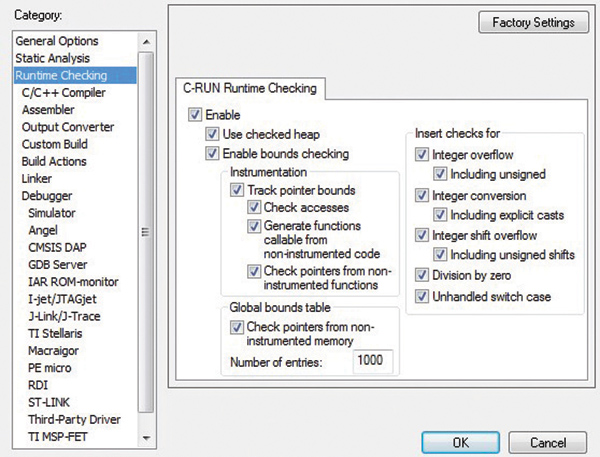Cancel the options dialog
Screen dimensions: 600x457
tap(547, 442)
